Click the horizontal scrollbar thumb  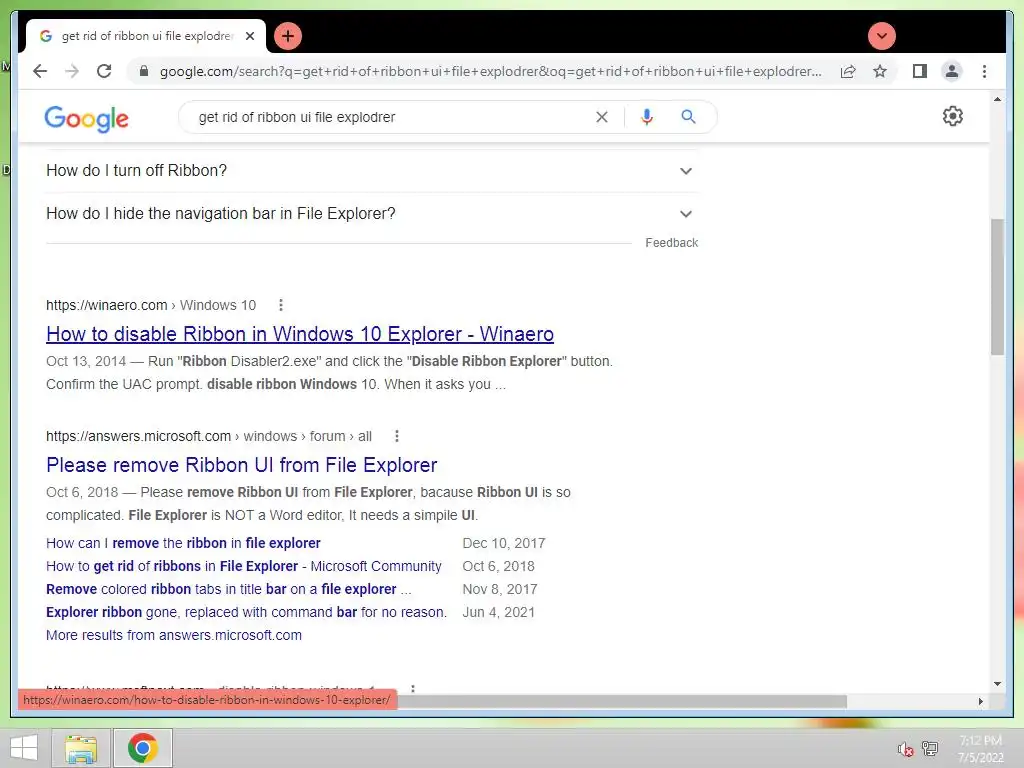click(622, 701)
